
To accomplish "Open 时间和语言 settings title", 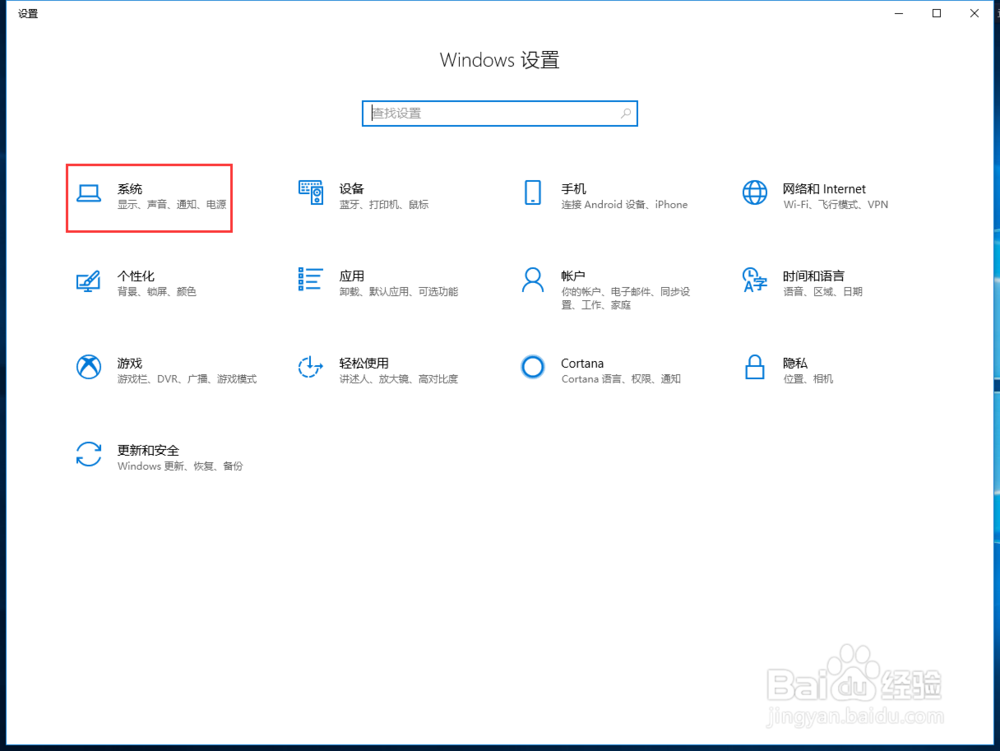I will point(813,276).
